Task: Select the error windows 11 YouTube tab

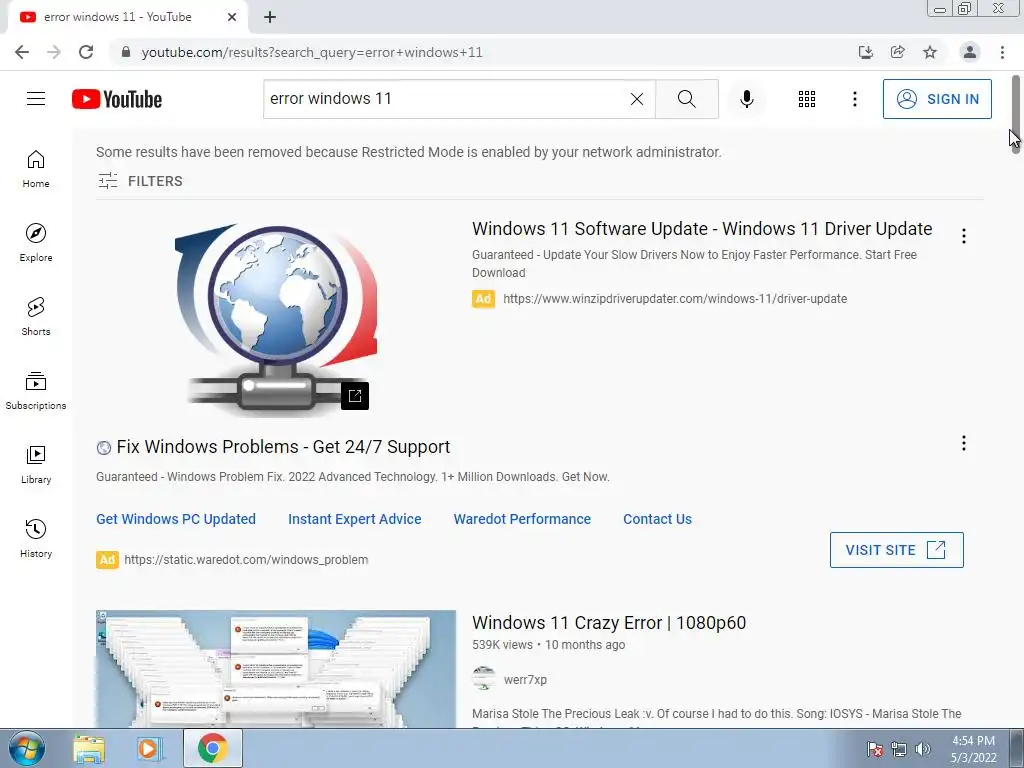Action: (x=118, y=17)
